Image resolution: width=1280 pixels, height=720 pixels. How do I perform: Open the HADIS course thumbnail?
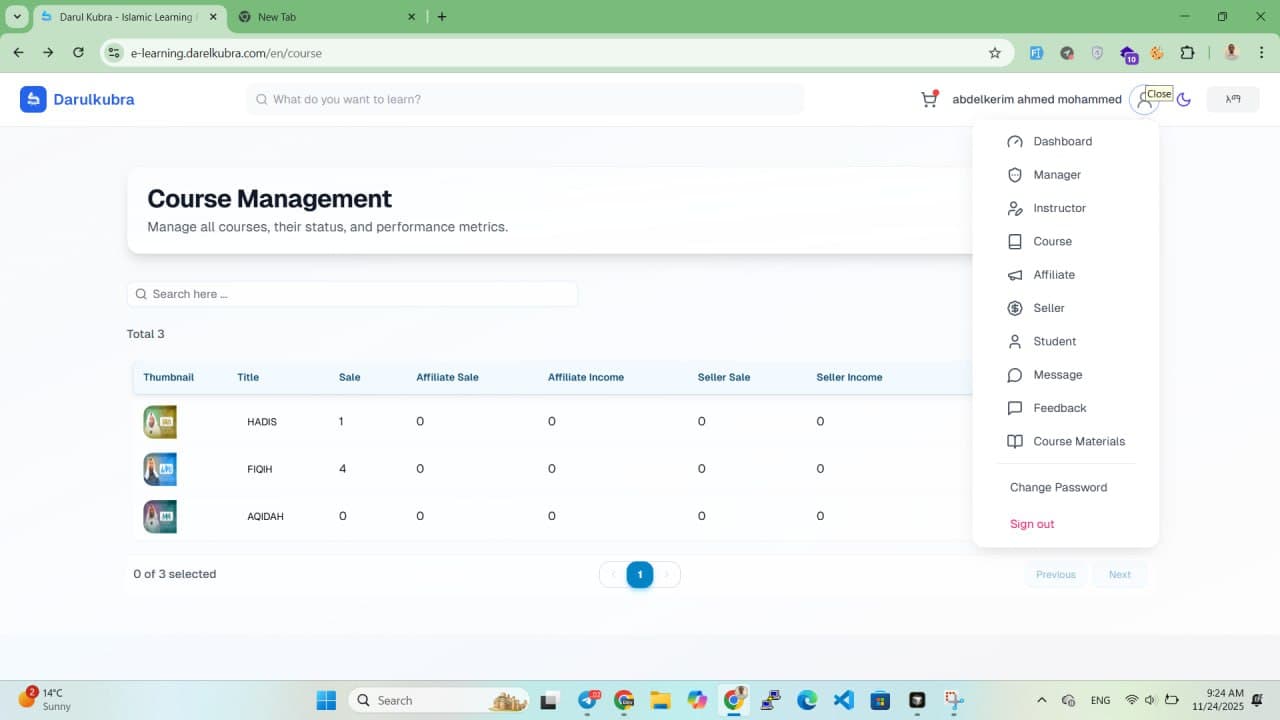coord(160,422)
